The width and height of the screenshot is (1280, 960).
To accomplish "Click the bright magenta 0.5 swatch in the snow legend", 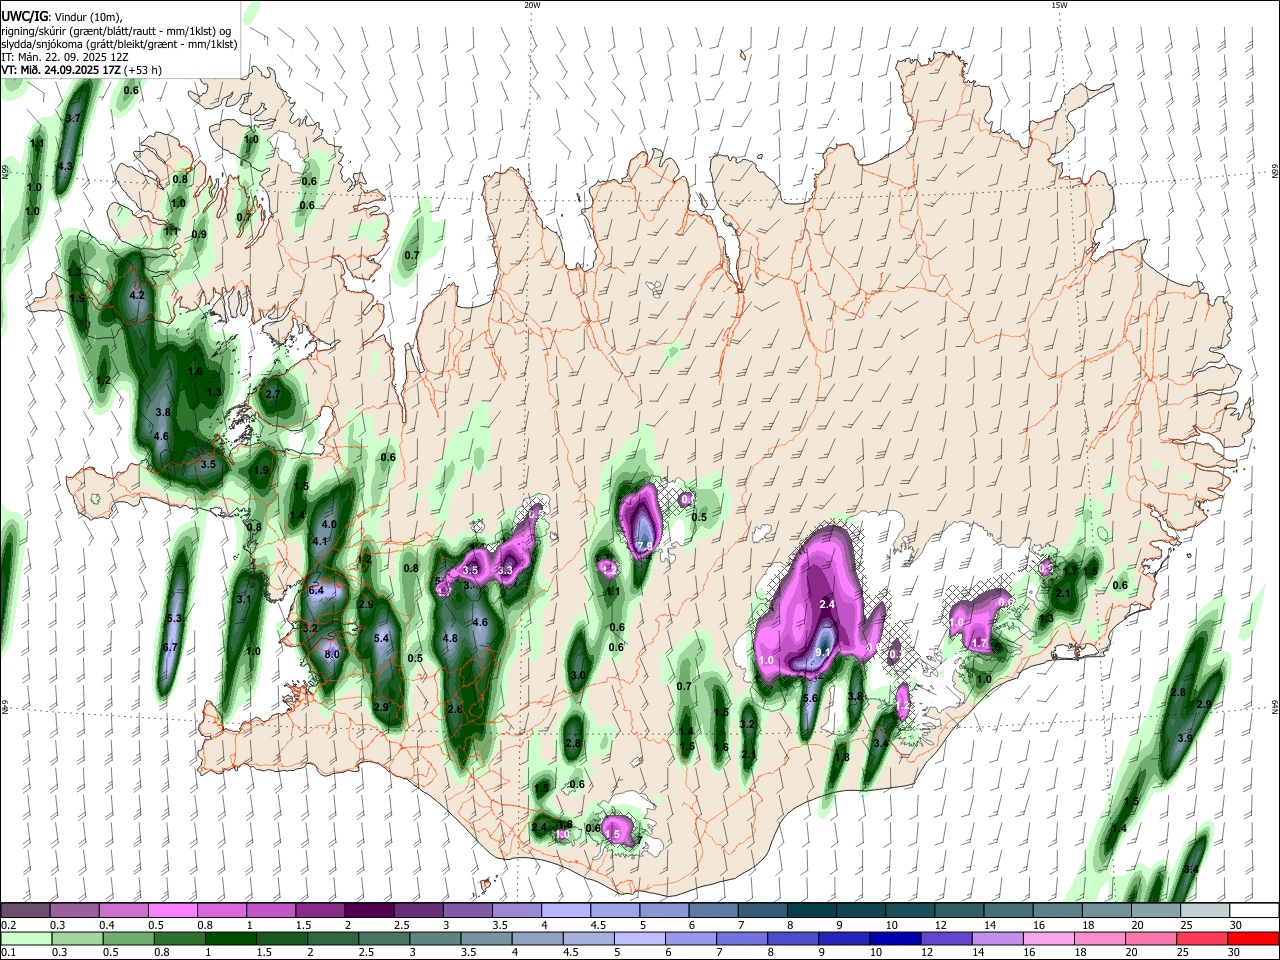I will tap(172, 910).
